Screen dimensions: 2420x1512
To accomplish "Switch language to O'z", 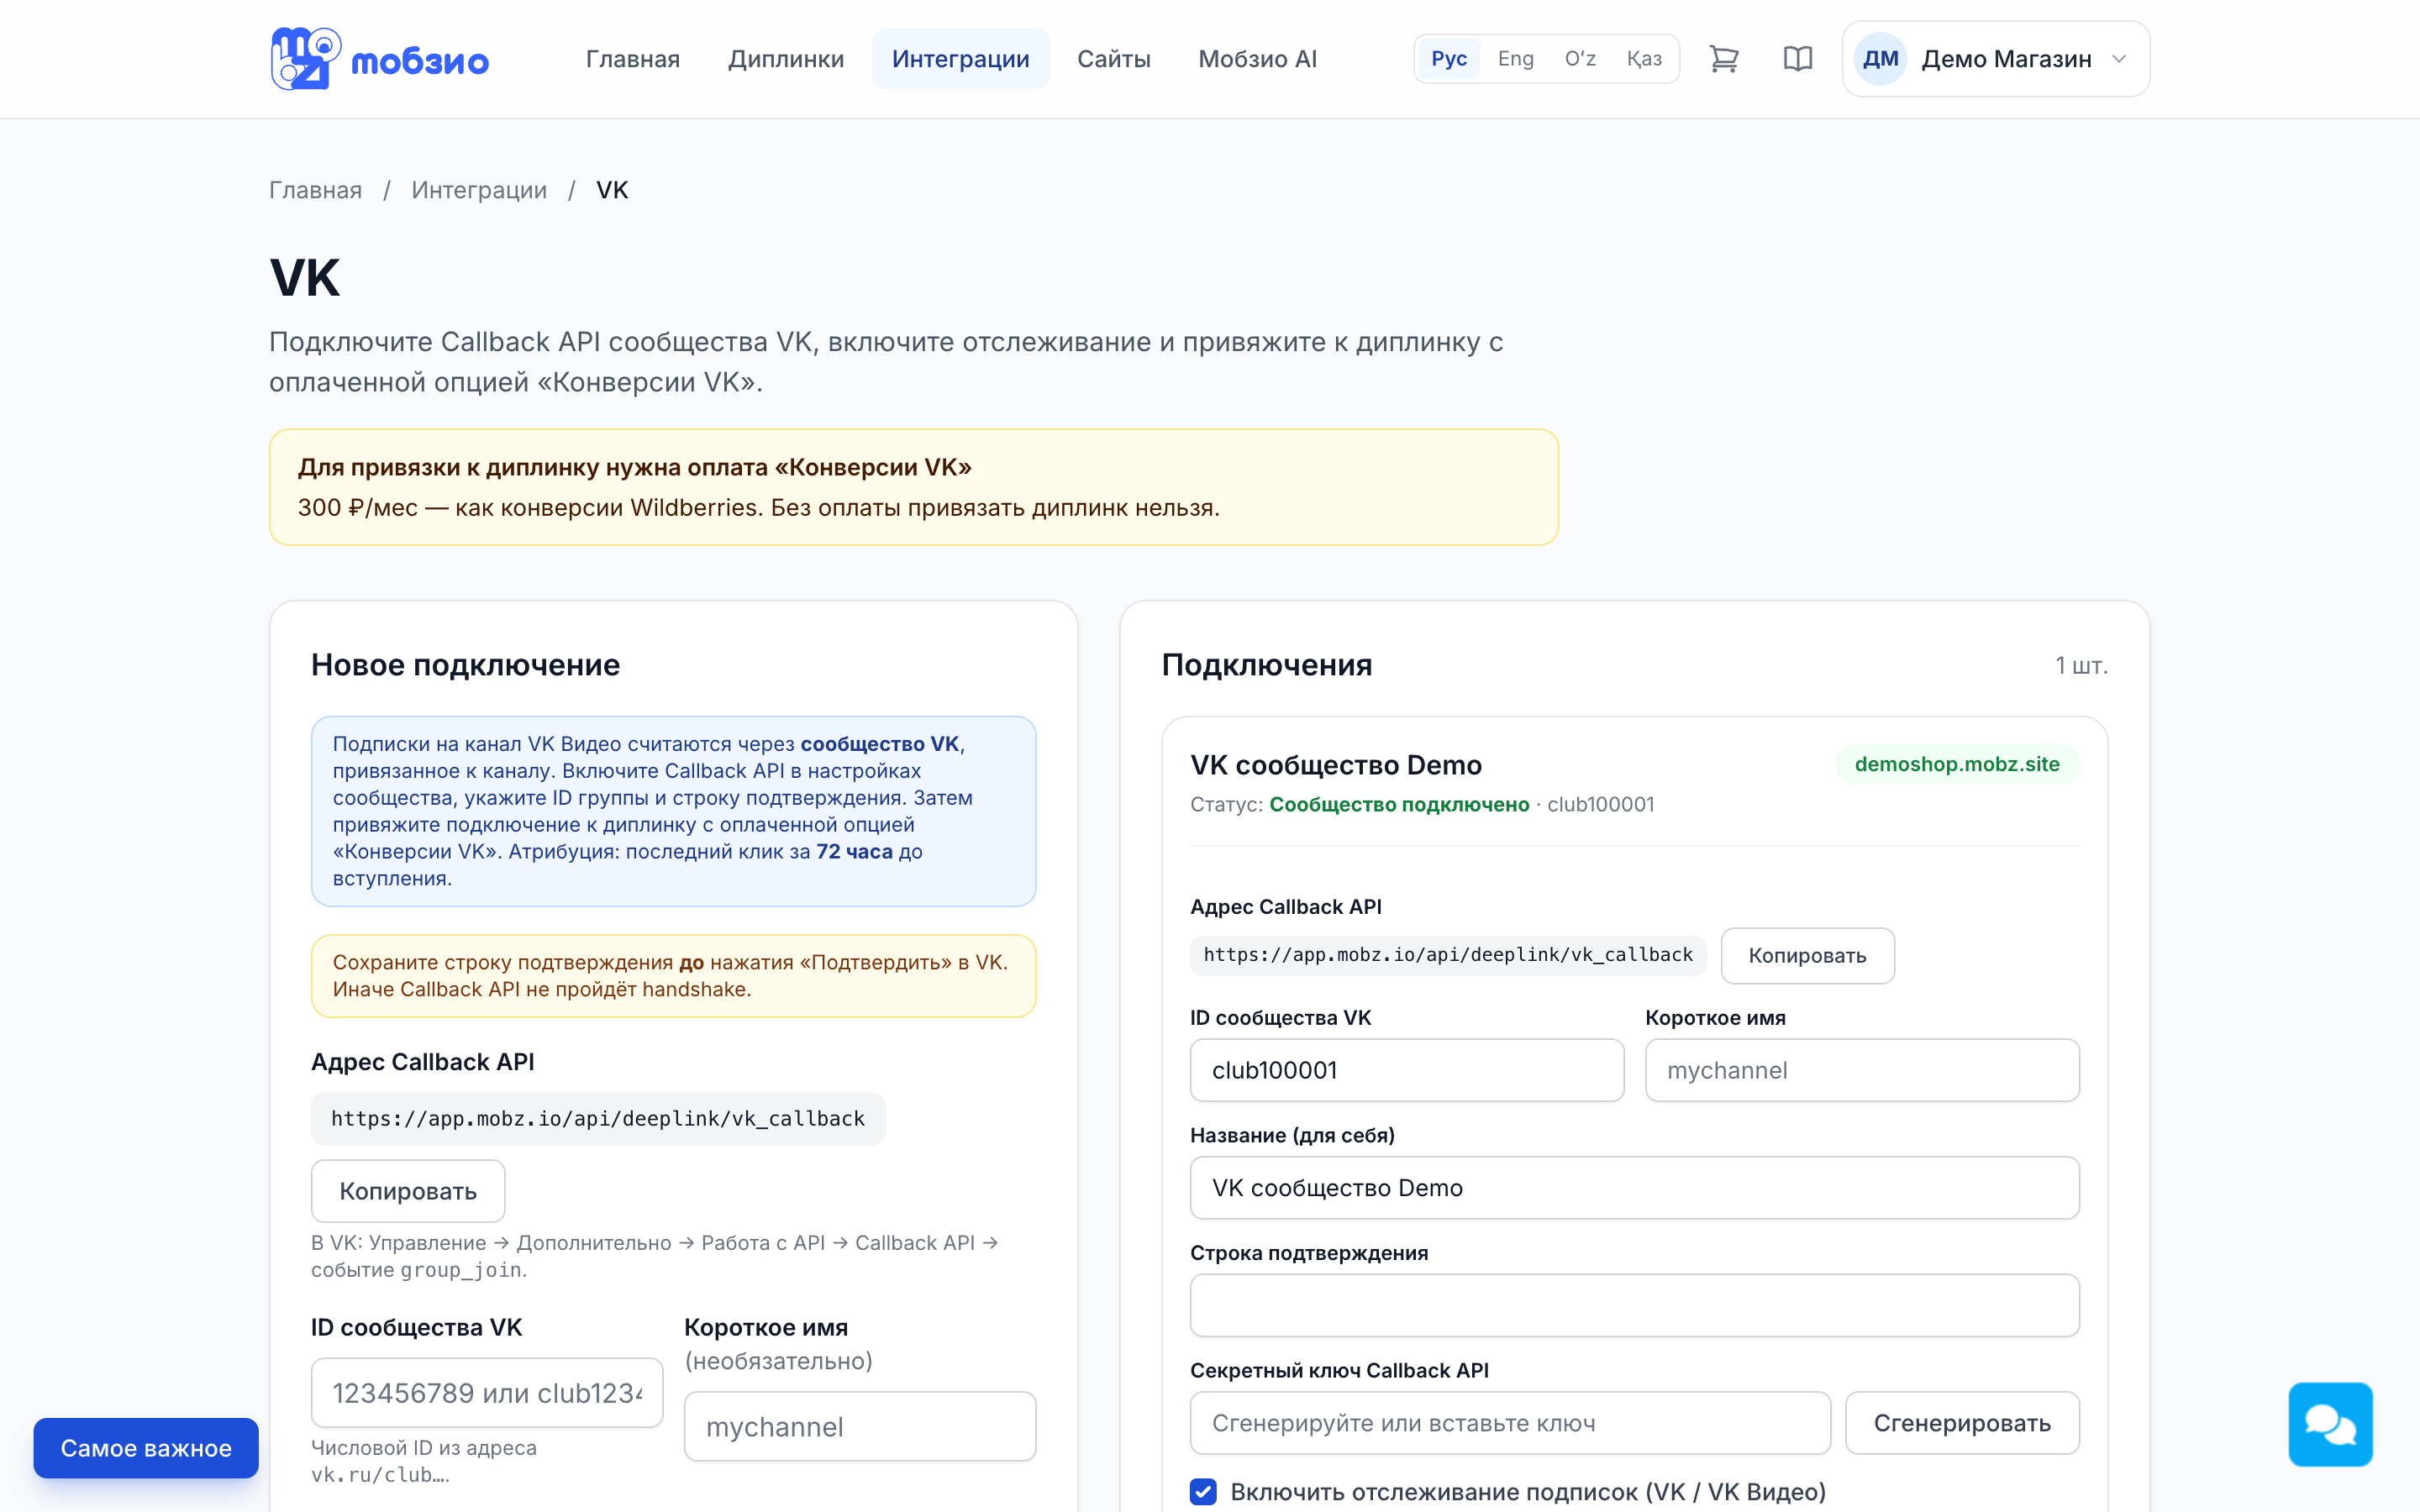I will pyautogui.click(x=1580, y=59).
